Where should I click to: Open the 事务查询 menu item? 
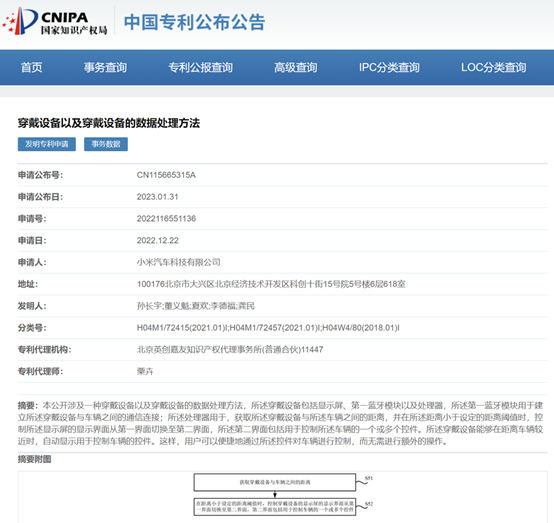coord(105,67)
